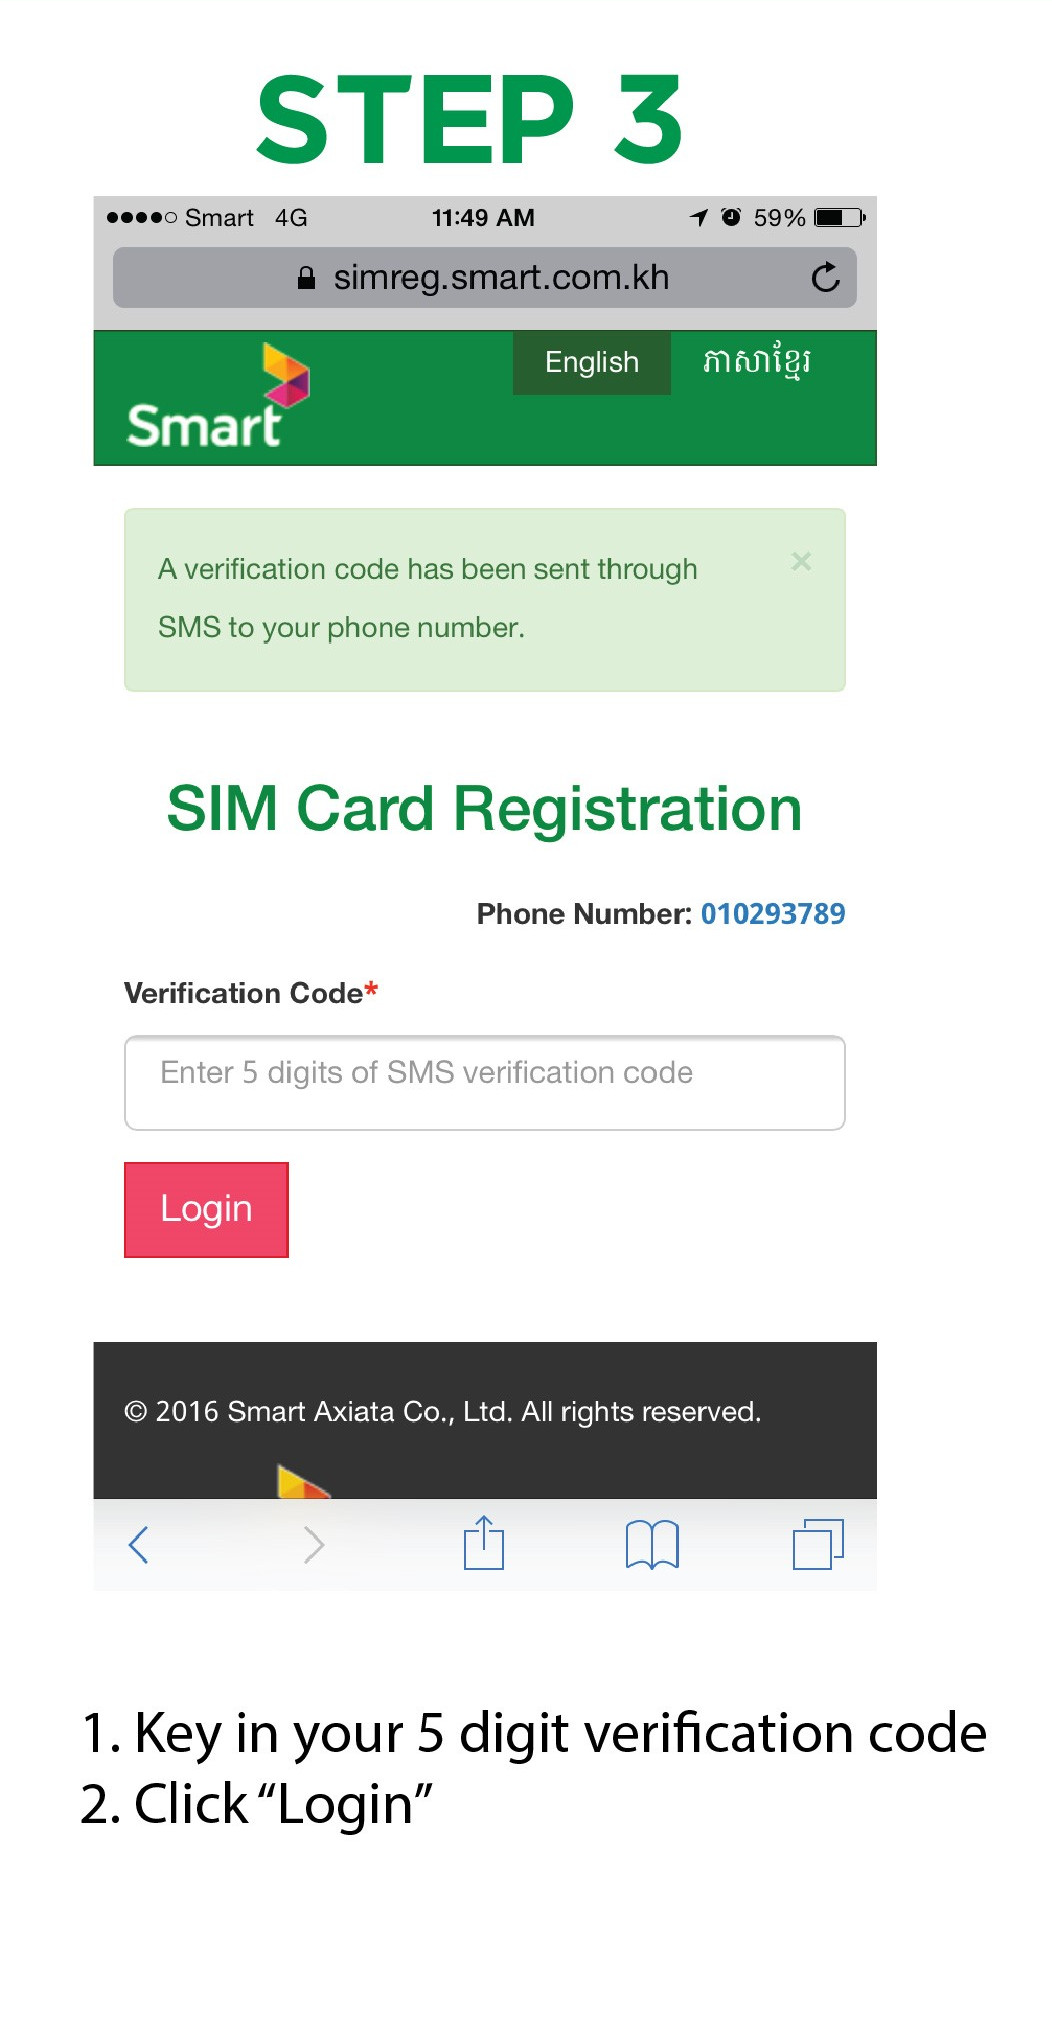1052x2042 pixels.
Task: Open the Safari share sheet icon
Action: 484,1543
